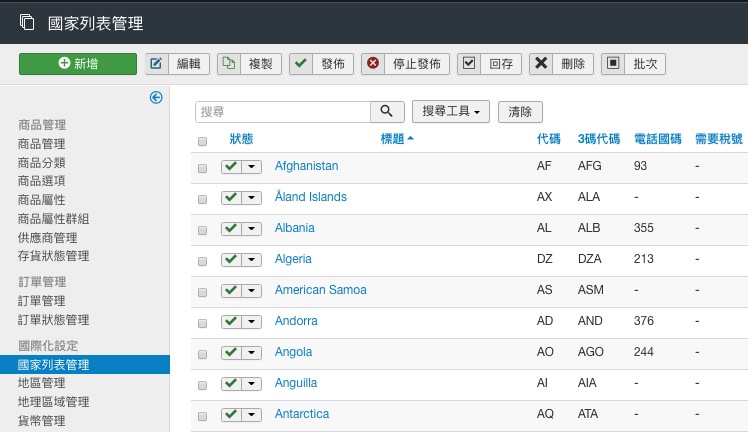The height and width of the screenshot is (432, 748).
Task: Go to 貨幣管理 in the sidebar
Action: (41, 421)
